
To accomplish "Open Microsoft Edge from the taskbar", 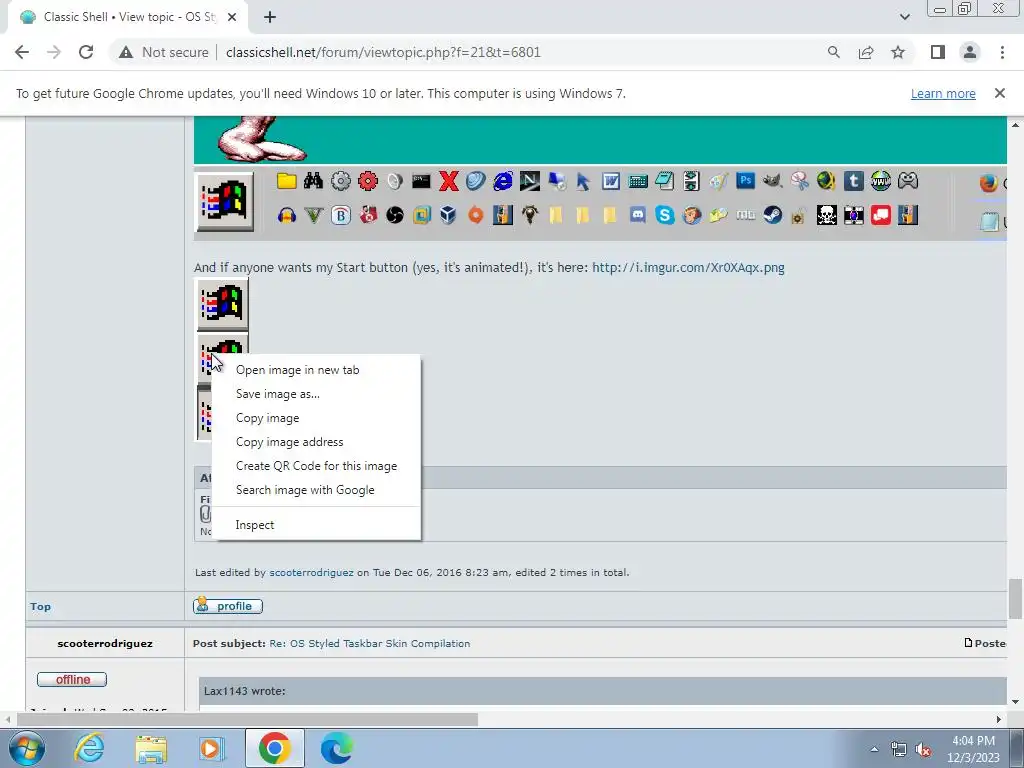I will 336,748.
